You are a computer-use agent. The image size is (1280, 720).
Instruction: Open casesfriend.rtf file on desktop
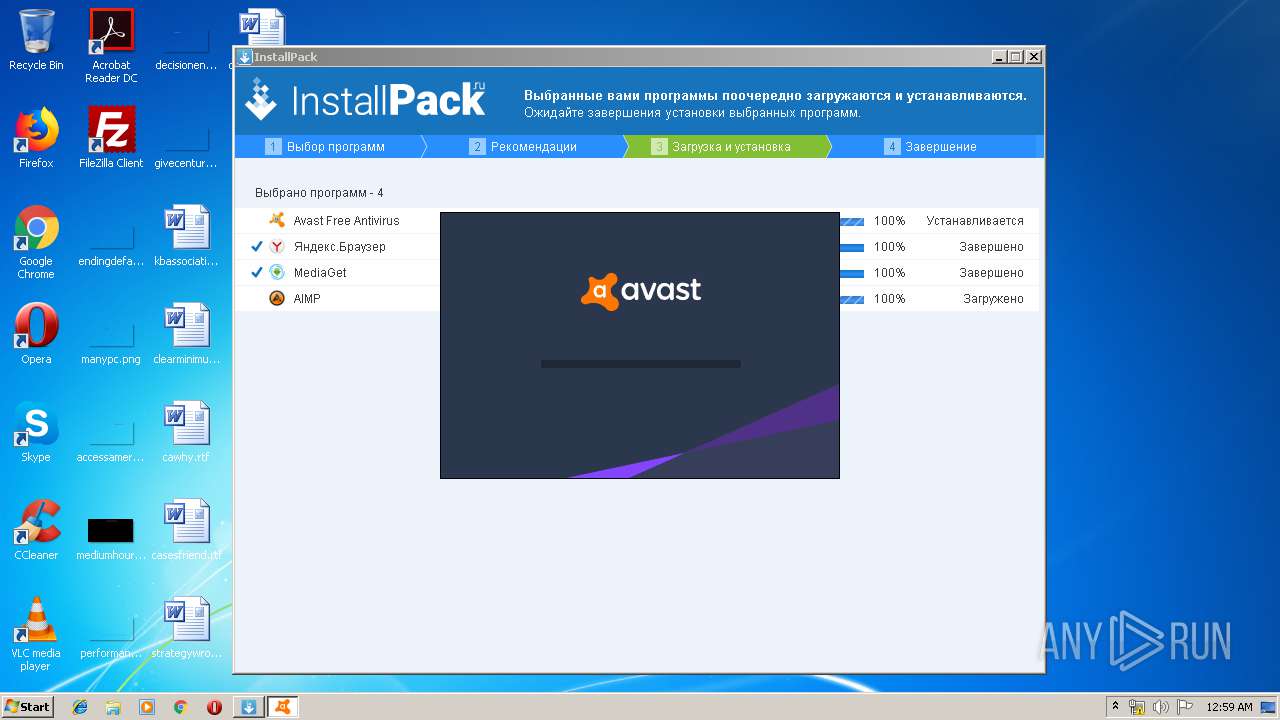click(x=186, y=530)
